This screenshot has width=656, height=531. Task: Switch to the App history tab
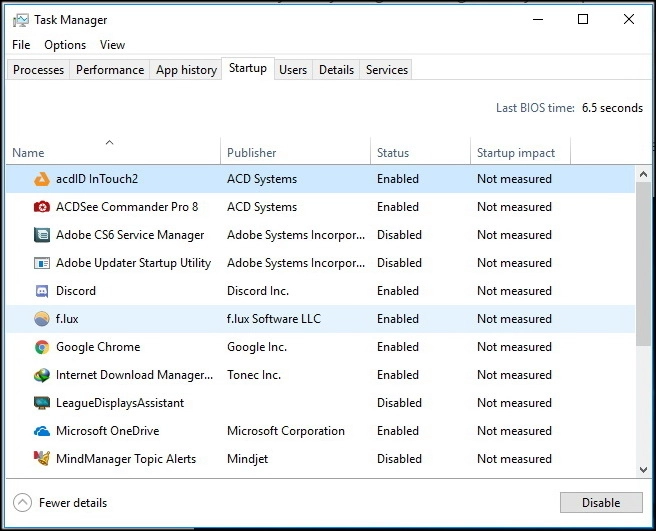(x=186, y=69)
